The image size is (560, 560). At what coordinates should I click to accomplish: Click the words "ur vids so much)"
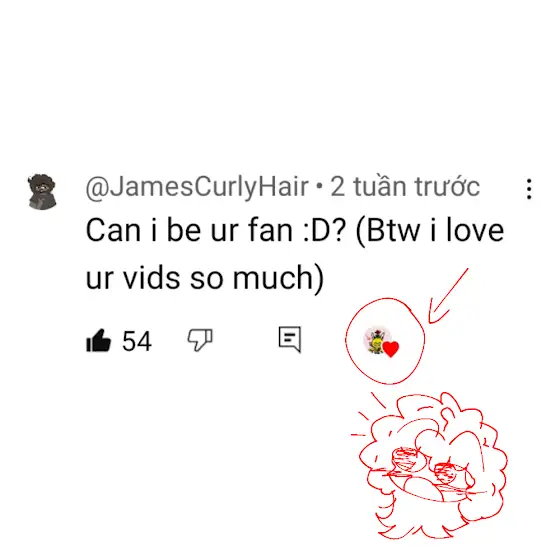205,278
